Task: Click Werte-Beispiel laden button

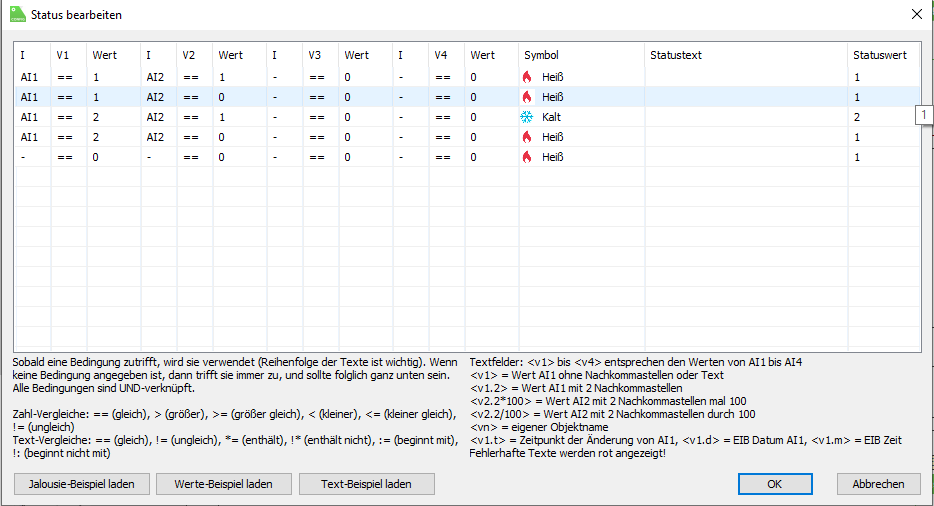Action: [x=223, y=484]
